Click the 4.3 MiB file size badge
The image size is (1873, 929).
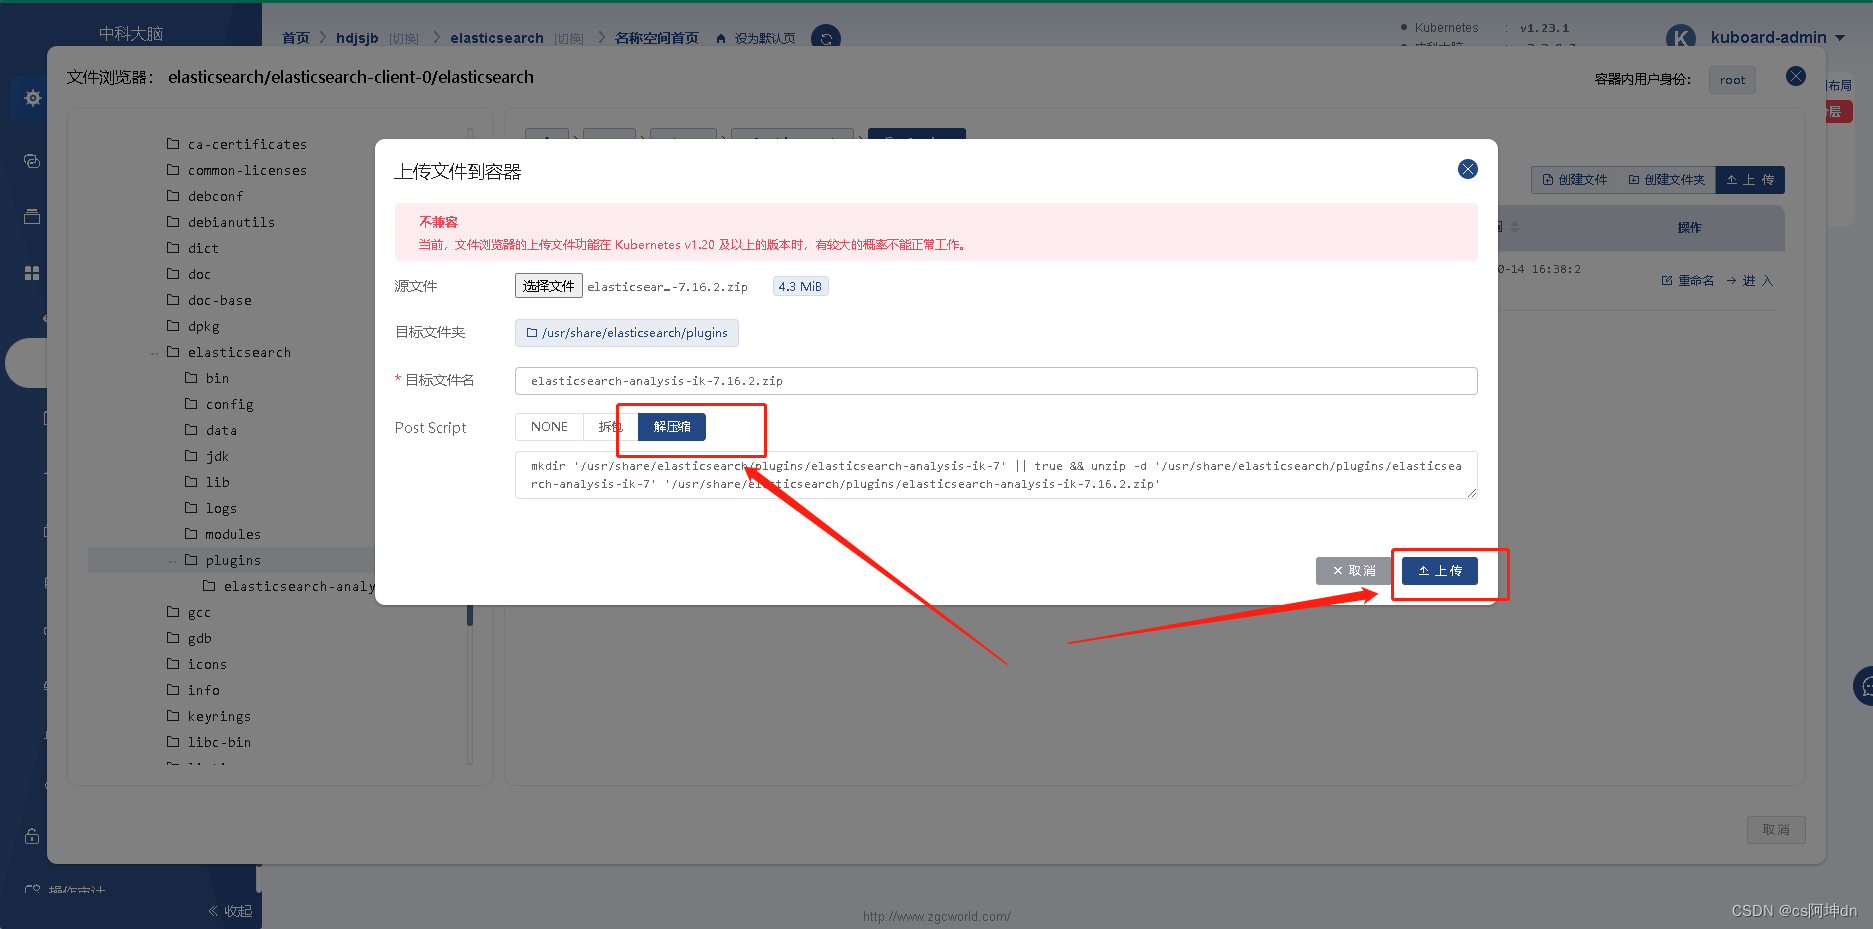tap(800, 287)
